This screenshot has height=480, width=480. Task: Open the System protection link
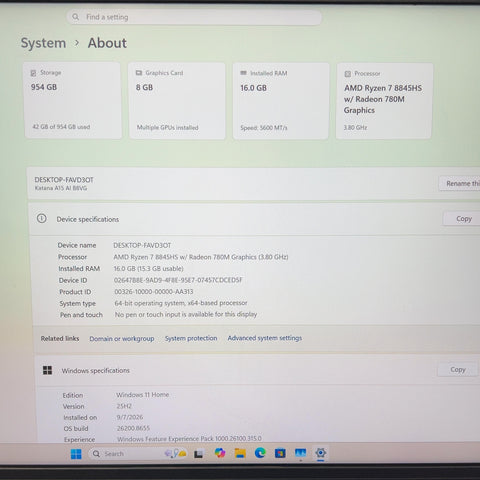tap(191, 338)
